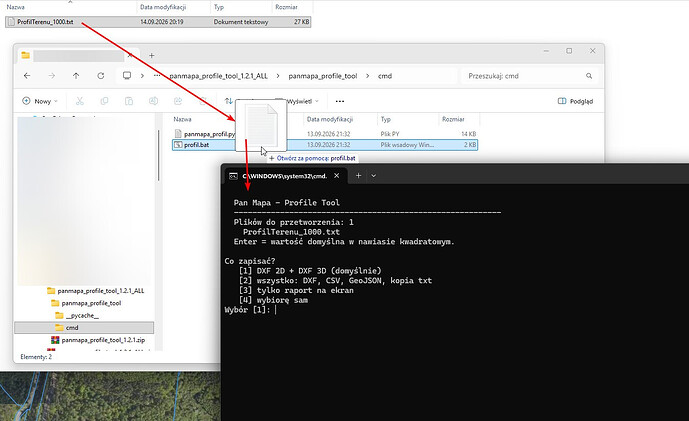689x421 pixels.
Task: Close the C:\WINDOWS\system32\cmd terminal tab
Action: (337, 176)
